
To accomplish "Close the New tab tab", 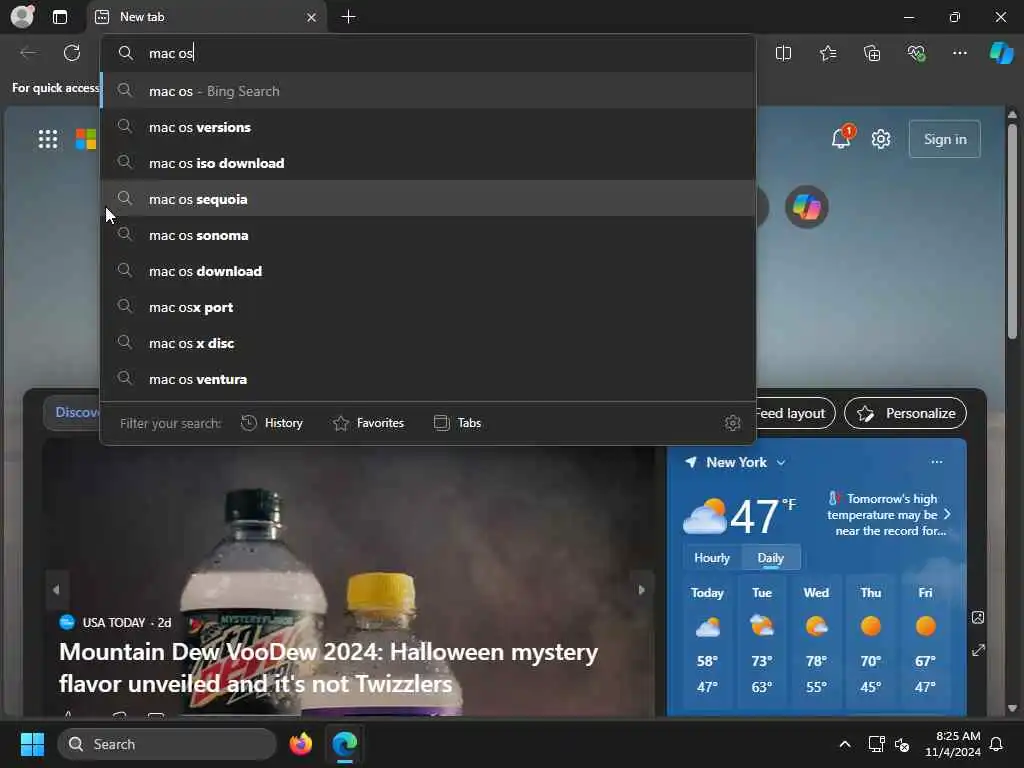I will (x=312, y=17).
